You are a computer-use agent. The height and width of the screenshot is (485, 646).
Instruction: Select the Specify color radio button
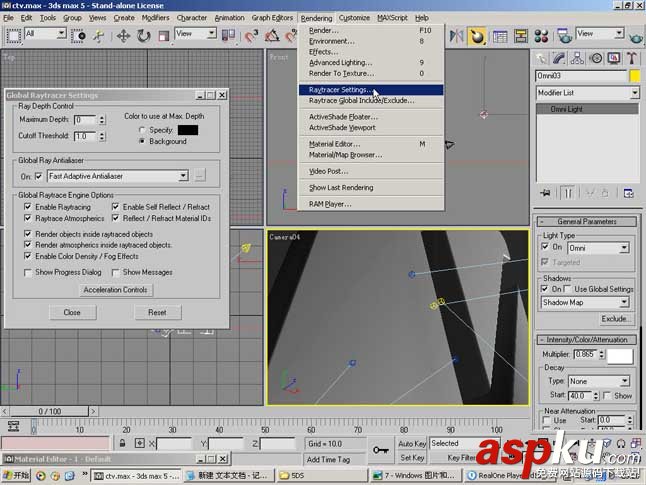(x=142, y=130)
